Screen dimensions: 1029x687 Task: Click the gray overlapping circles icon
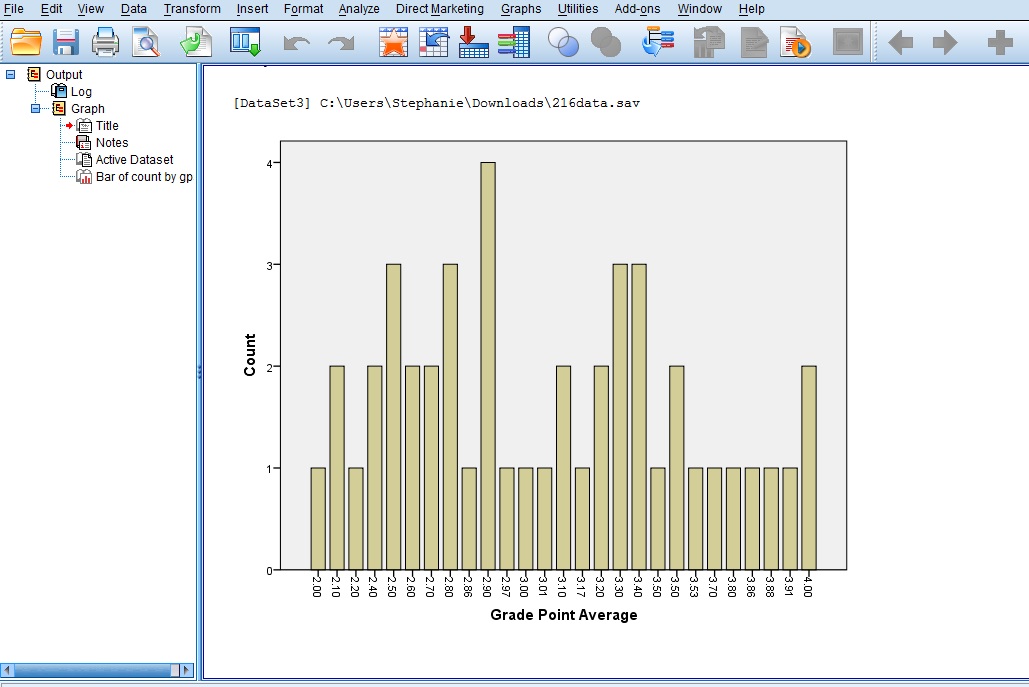point(606,43)
